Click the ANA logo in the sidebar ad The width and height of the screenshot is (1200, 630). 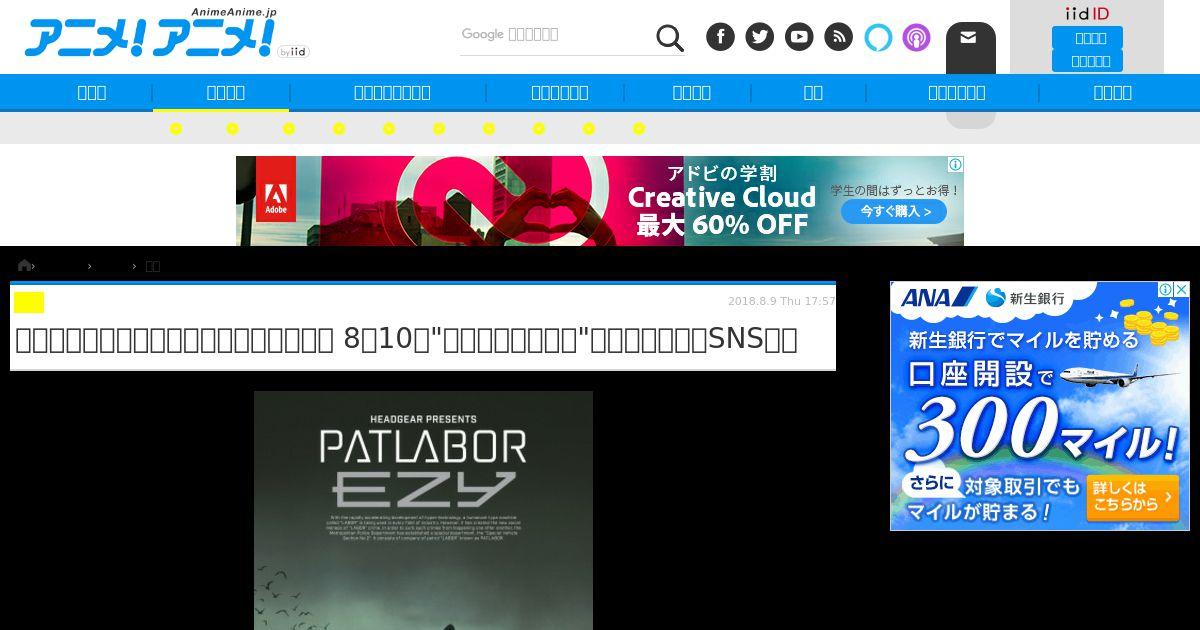tap(938, 297)
